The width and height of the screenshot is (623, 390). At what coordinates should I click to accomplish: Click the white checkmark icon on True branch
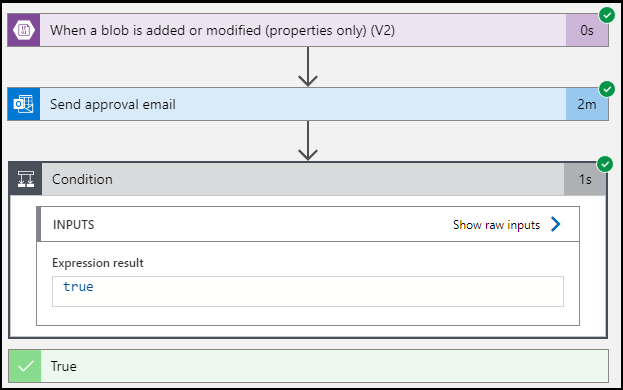point(25,366)
